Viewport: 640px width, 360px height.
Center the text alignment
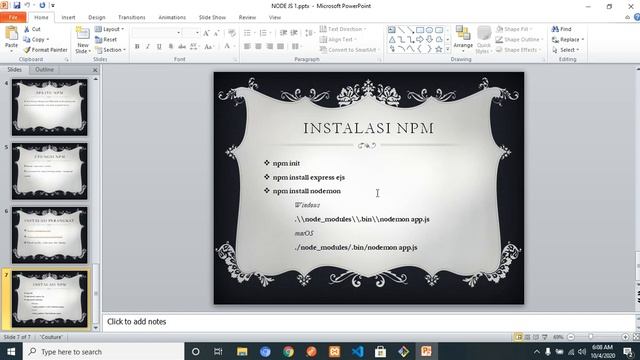[258, 47]
